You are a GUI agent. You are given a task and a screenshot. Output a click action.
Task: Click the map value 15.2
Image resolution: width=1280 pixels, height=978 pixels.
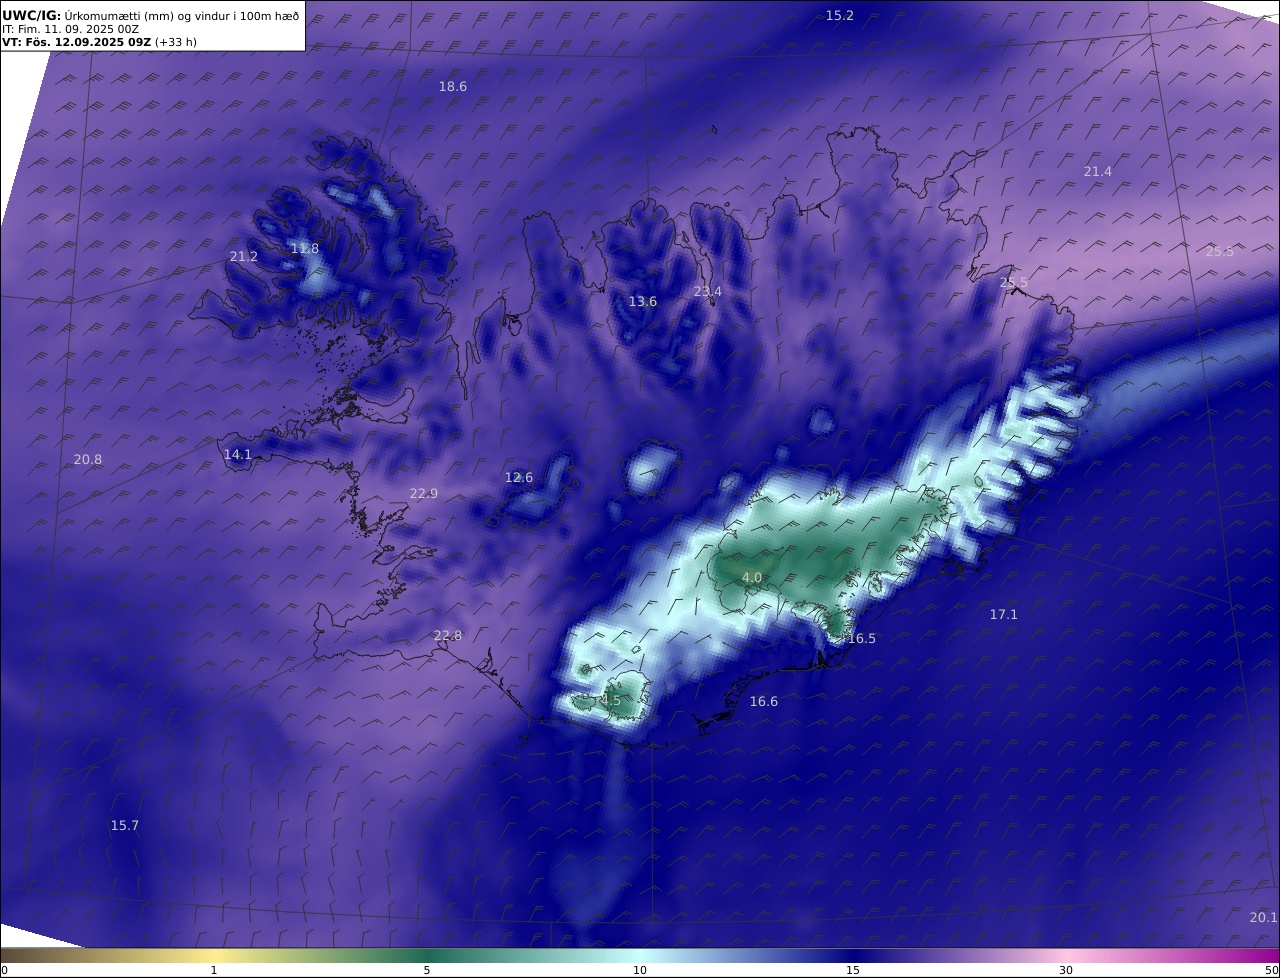(840, 15)
